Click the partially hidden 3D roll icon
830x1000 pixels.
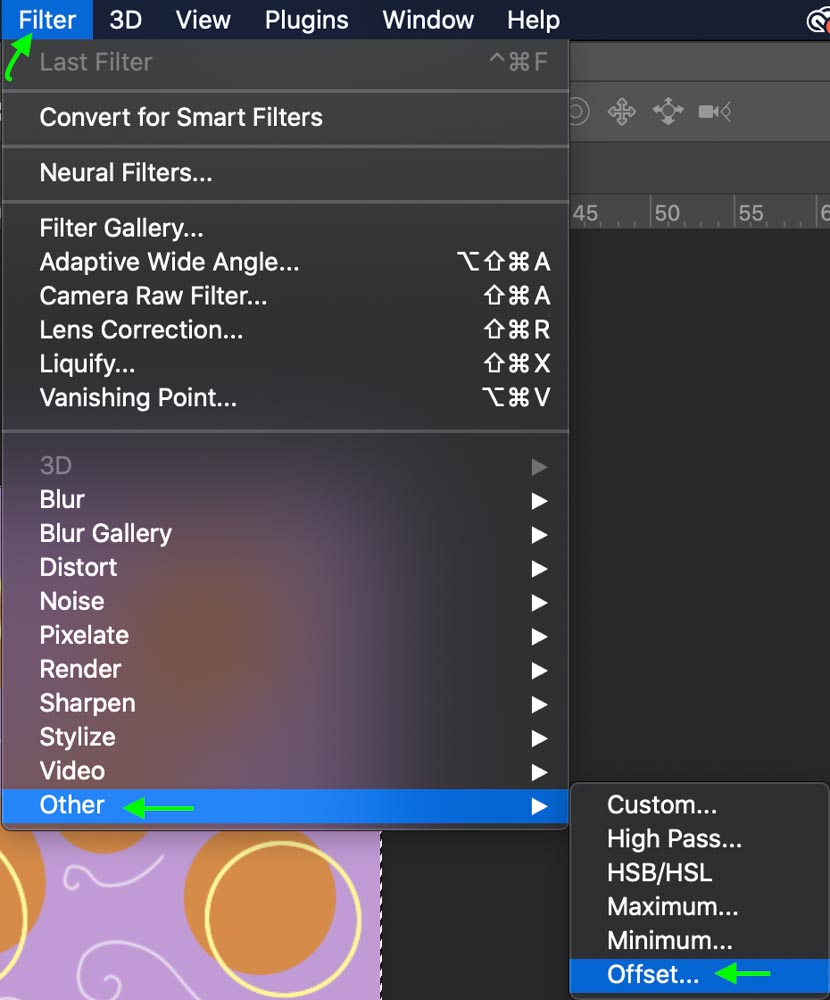(578, 111)
